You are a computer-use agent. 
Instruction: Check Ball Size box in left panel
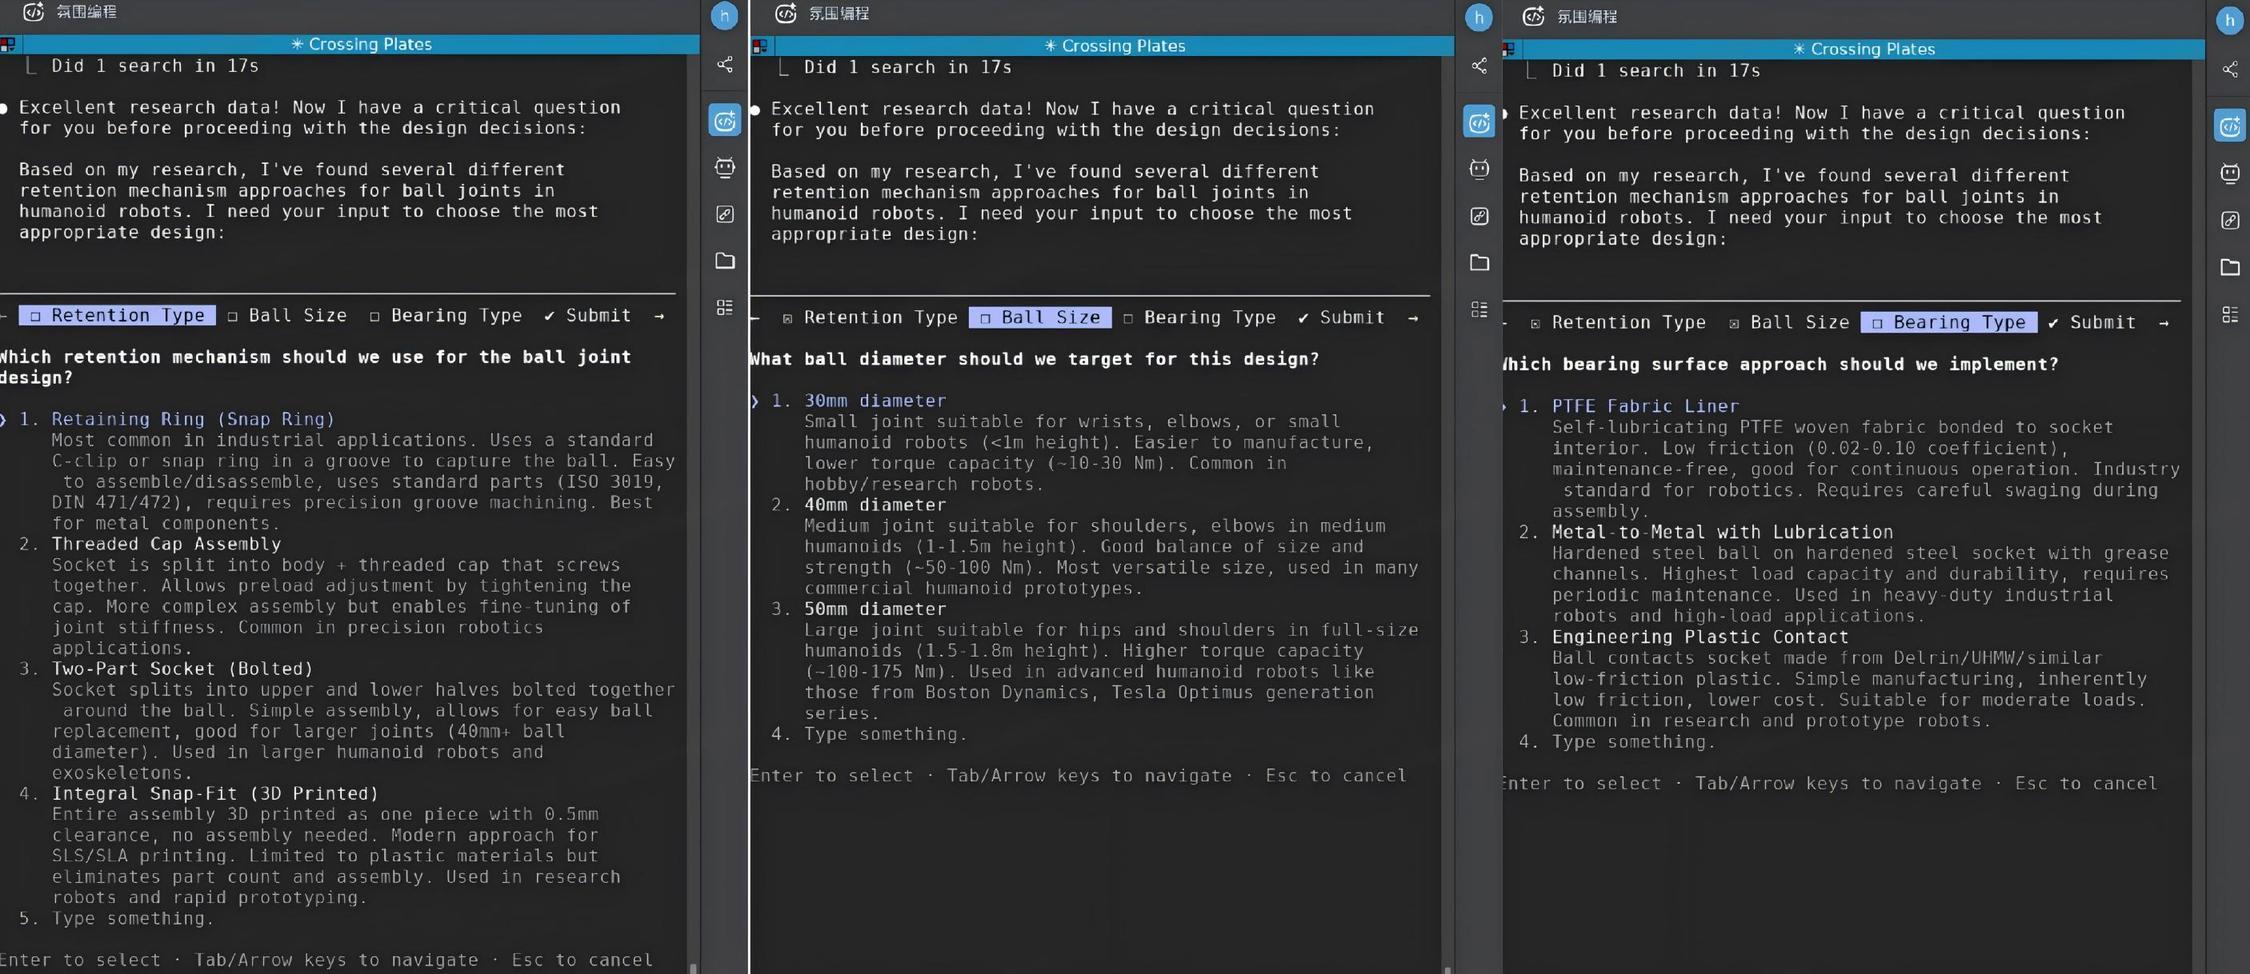(x=233, y=316)
